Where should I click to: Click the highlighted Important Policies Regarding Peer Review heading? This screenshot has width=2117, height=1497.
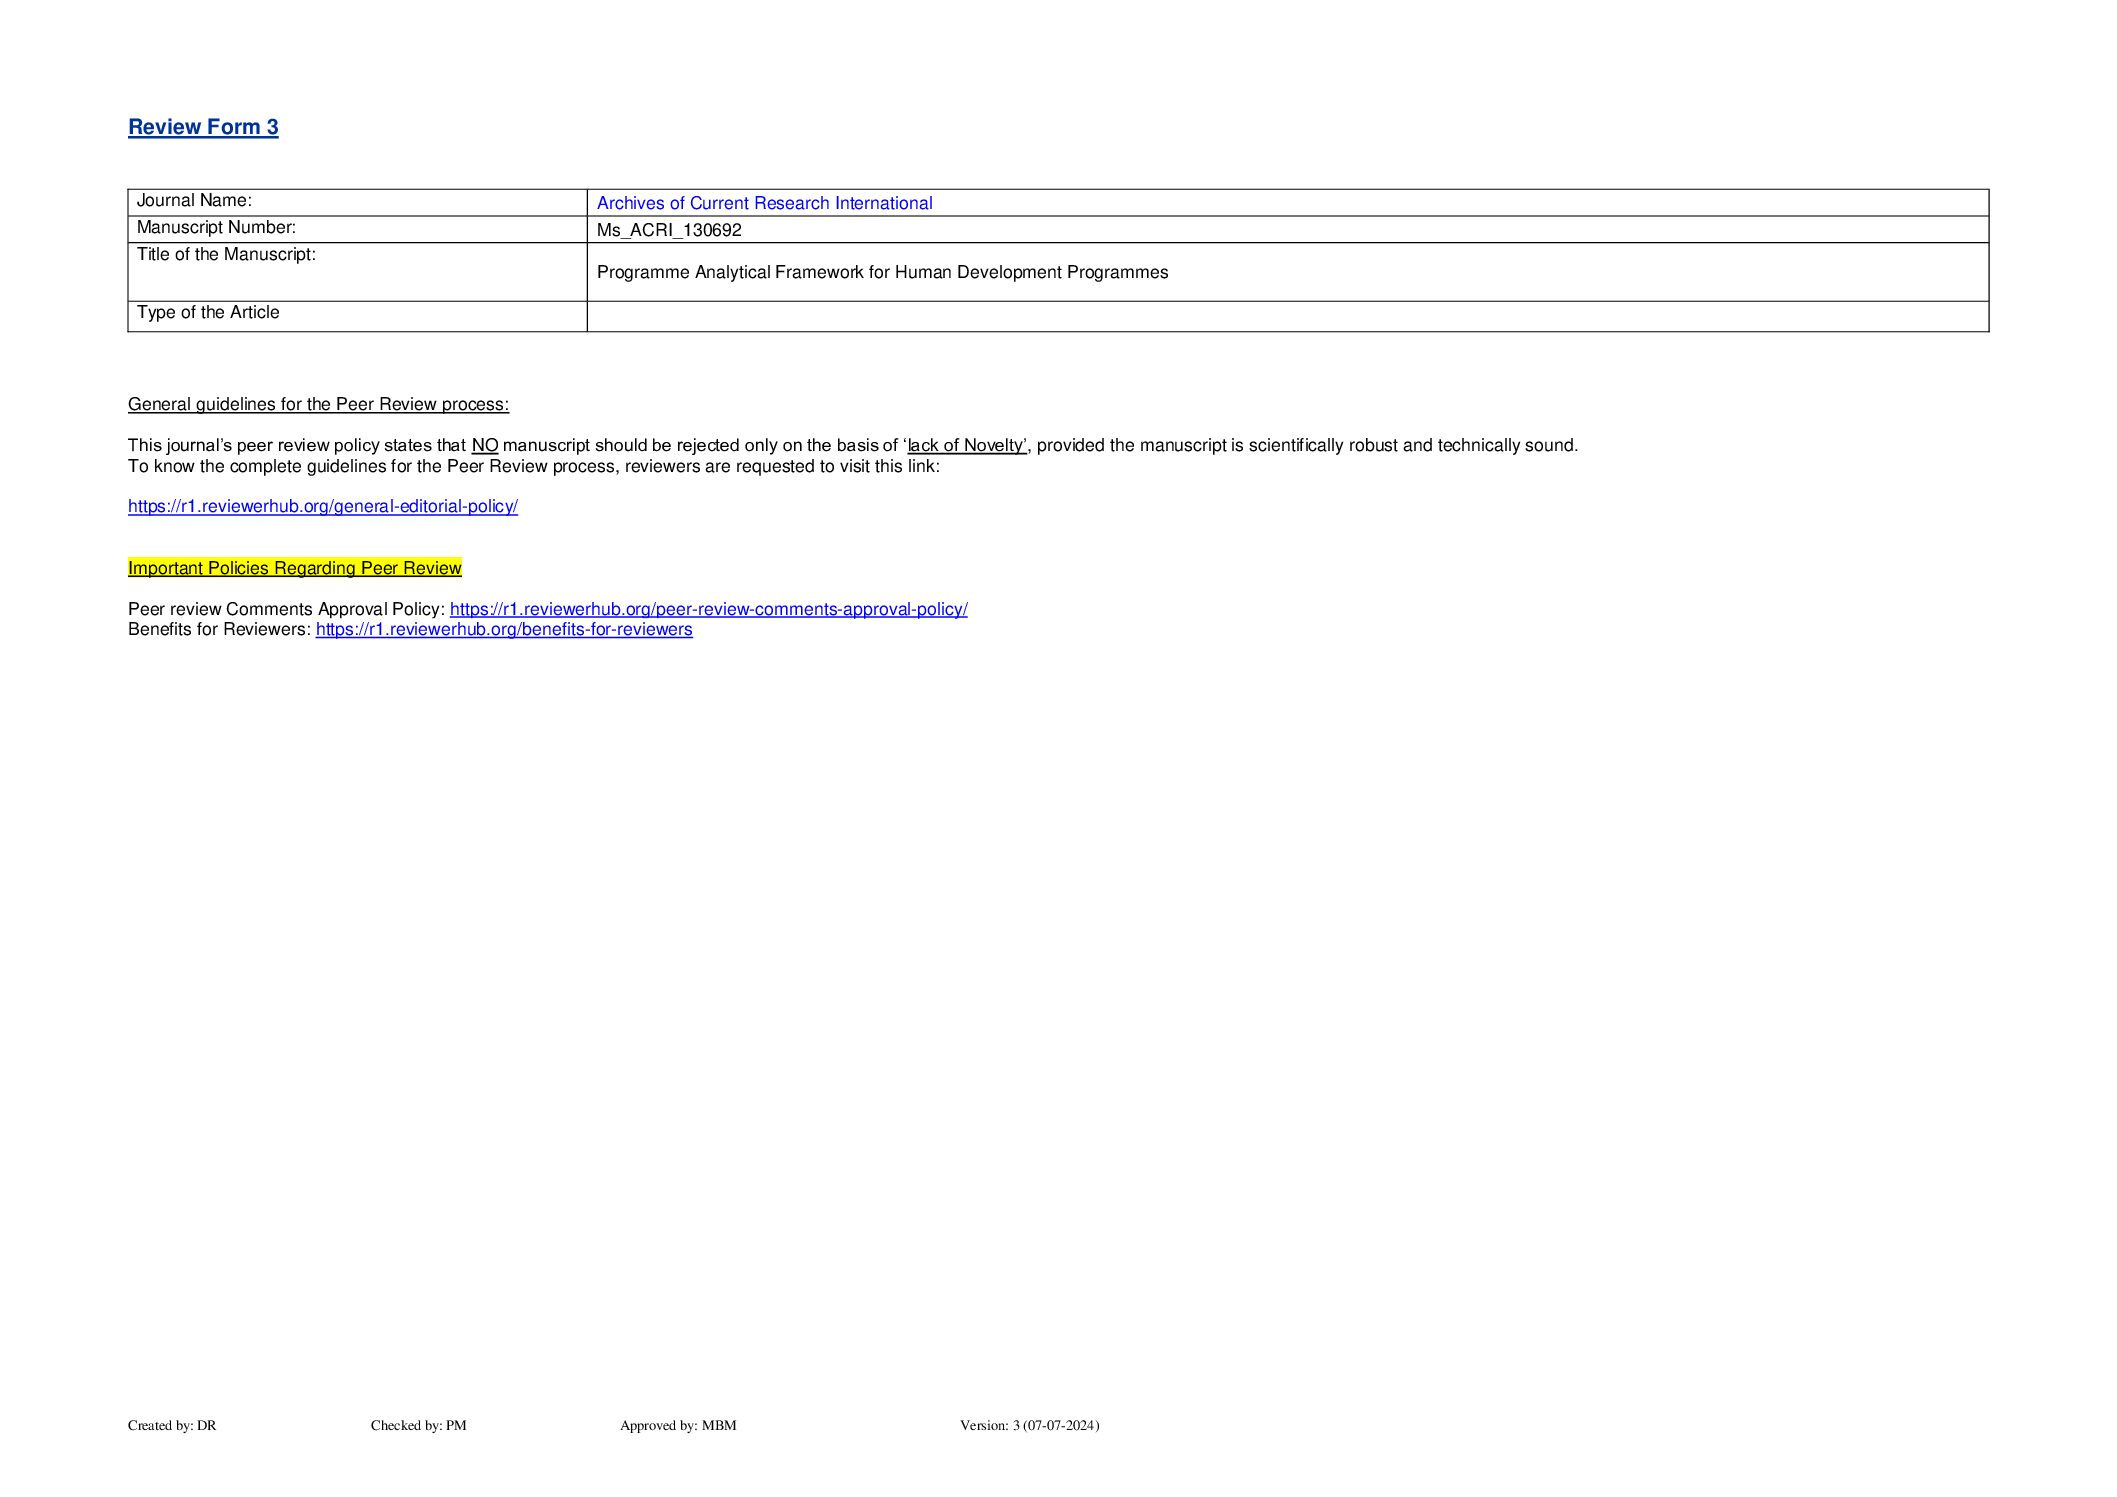point(294,568)
